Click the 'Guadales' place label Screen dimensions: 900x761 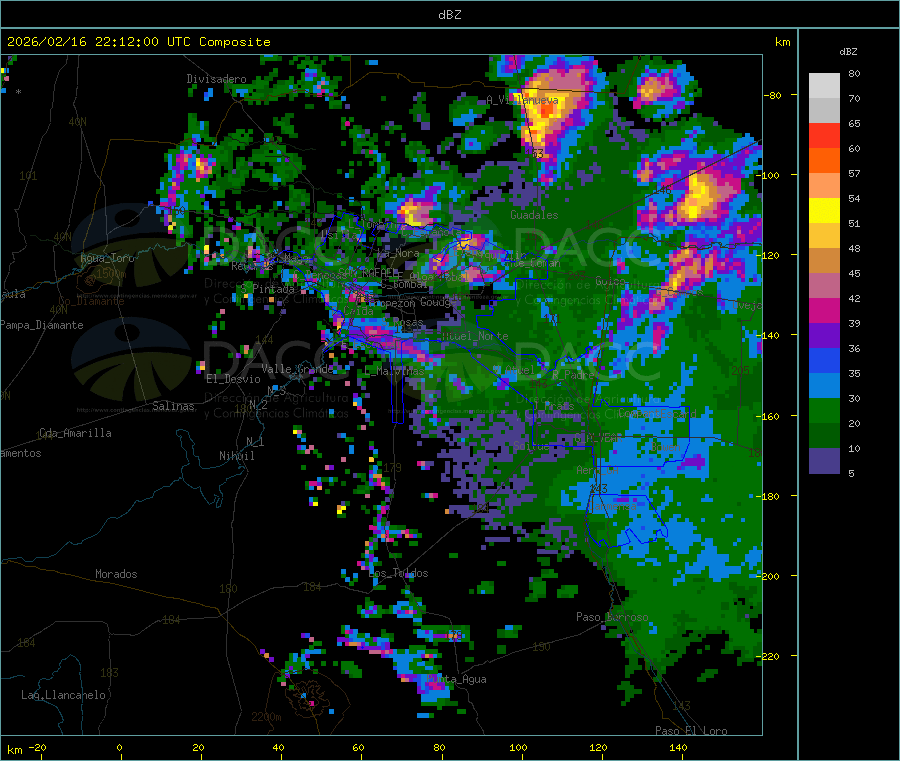tap(534, 215)
